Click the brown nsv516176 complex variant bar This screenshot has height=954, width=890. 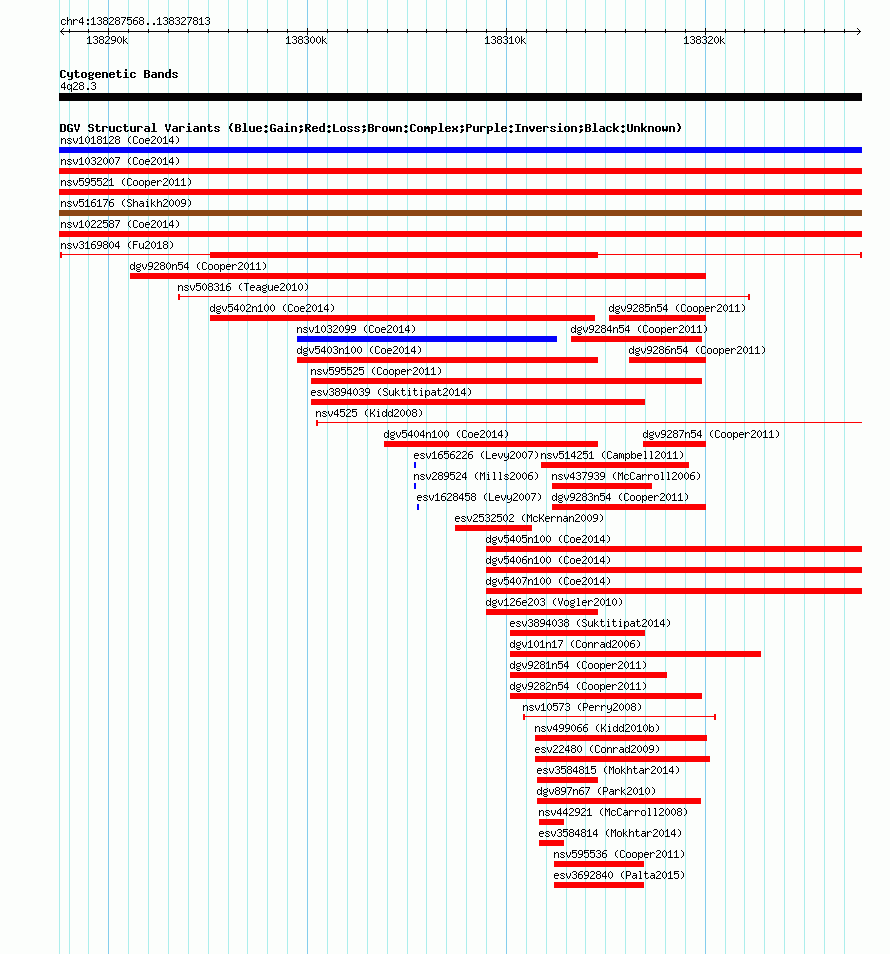[461, 213]
